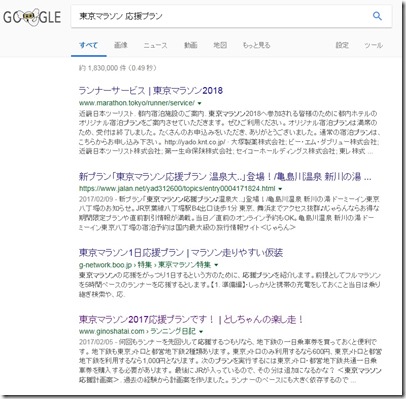This screenshot has height=399, width=406.
Task: Switch to the 画像 tab
Action: 121,45
